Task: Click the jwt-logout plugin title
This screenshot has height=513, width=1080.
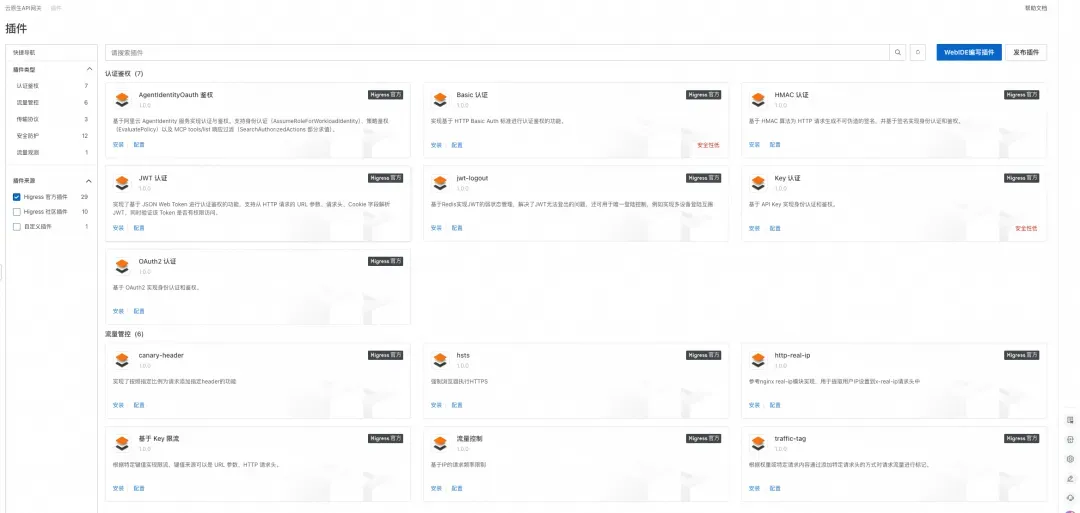Action: (x=472, y=178)
